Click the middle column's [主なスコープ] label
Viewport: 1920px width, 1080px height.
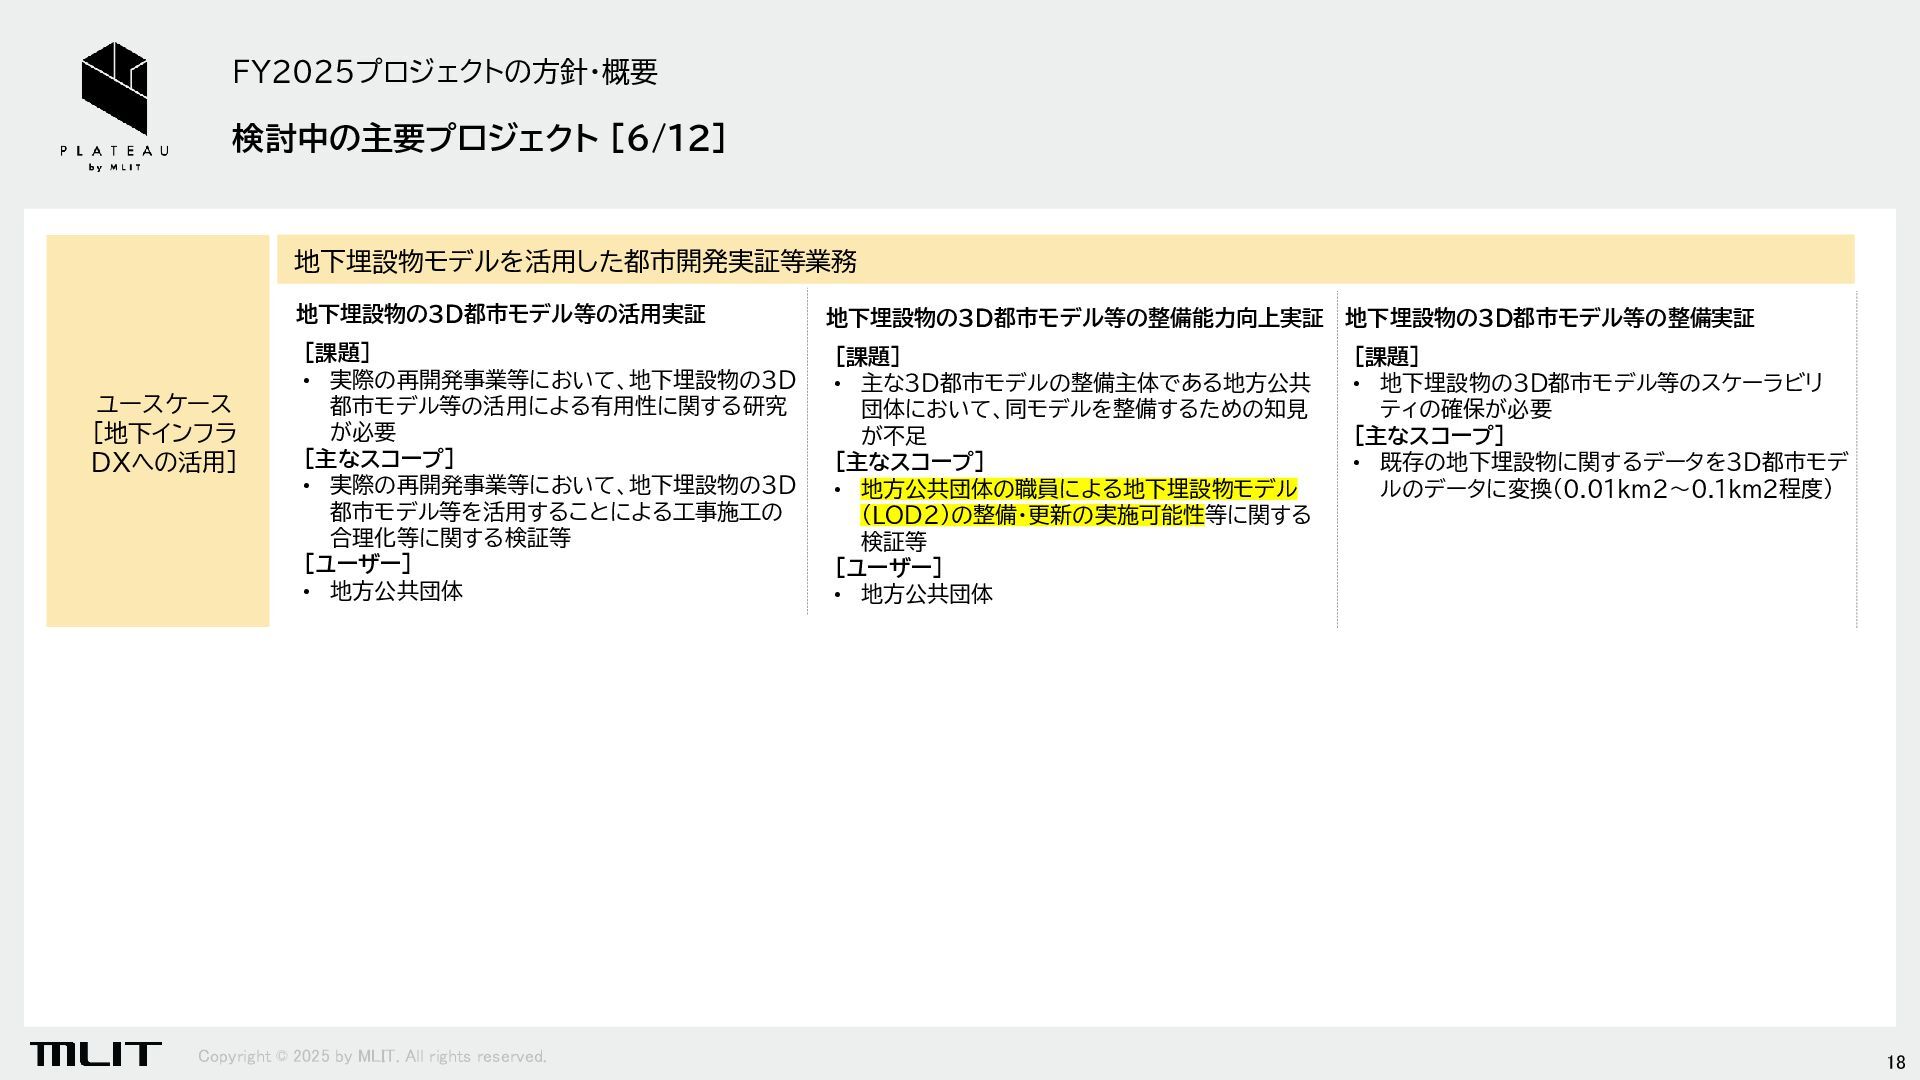tap(910, 462)
